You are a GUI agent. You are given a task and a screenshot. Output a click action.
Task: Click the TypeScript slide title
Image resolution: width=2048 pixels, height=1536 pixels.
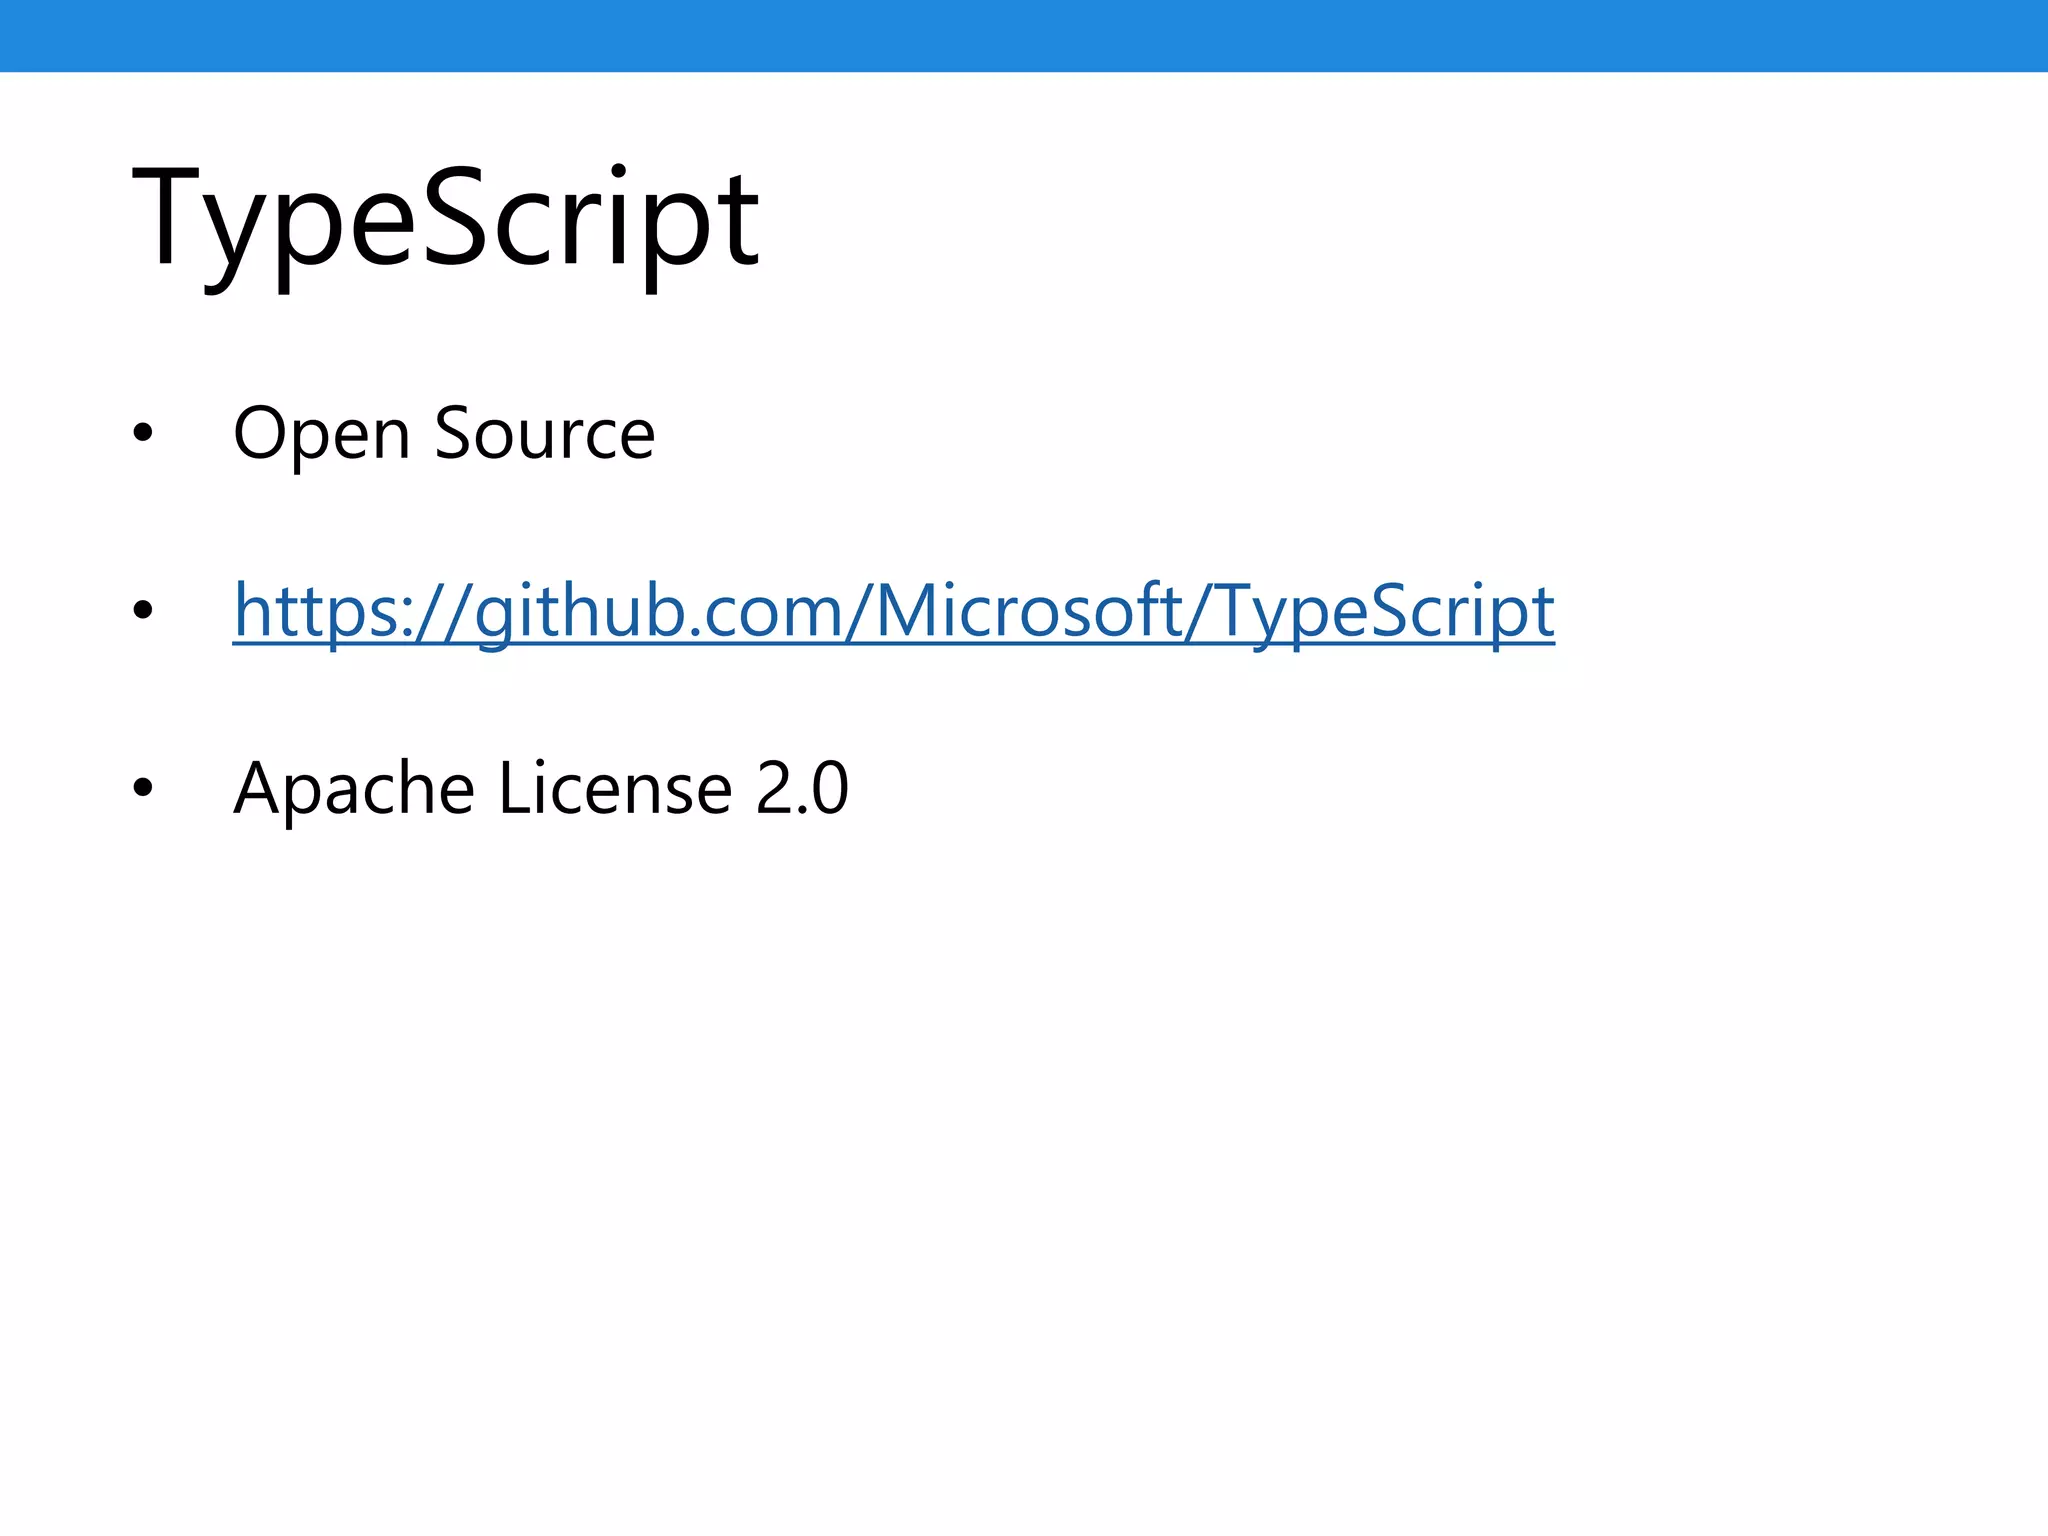pos(445,218)
